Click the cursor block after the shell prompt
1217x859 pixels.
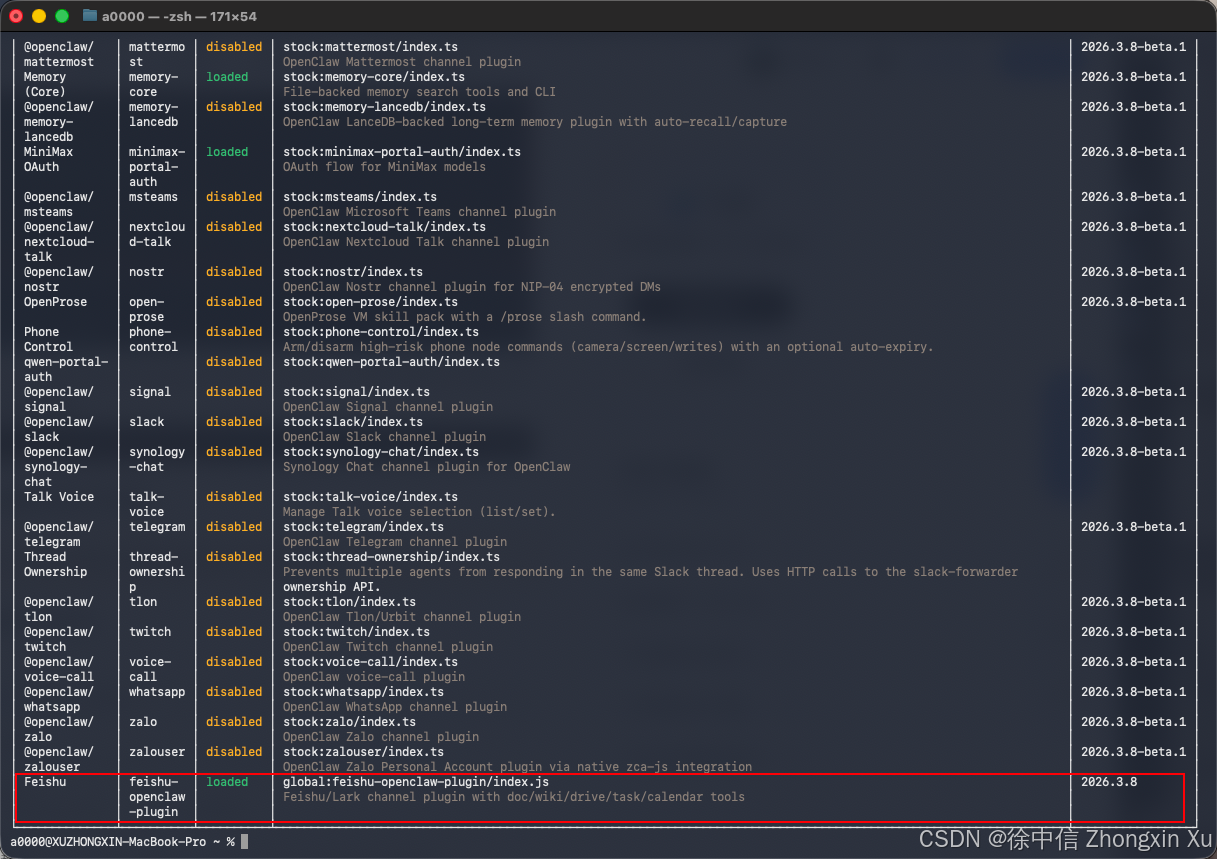pos(244,842)
